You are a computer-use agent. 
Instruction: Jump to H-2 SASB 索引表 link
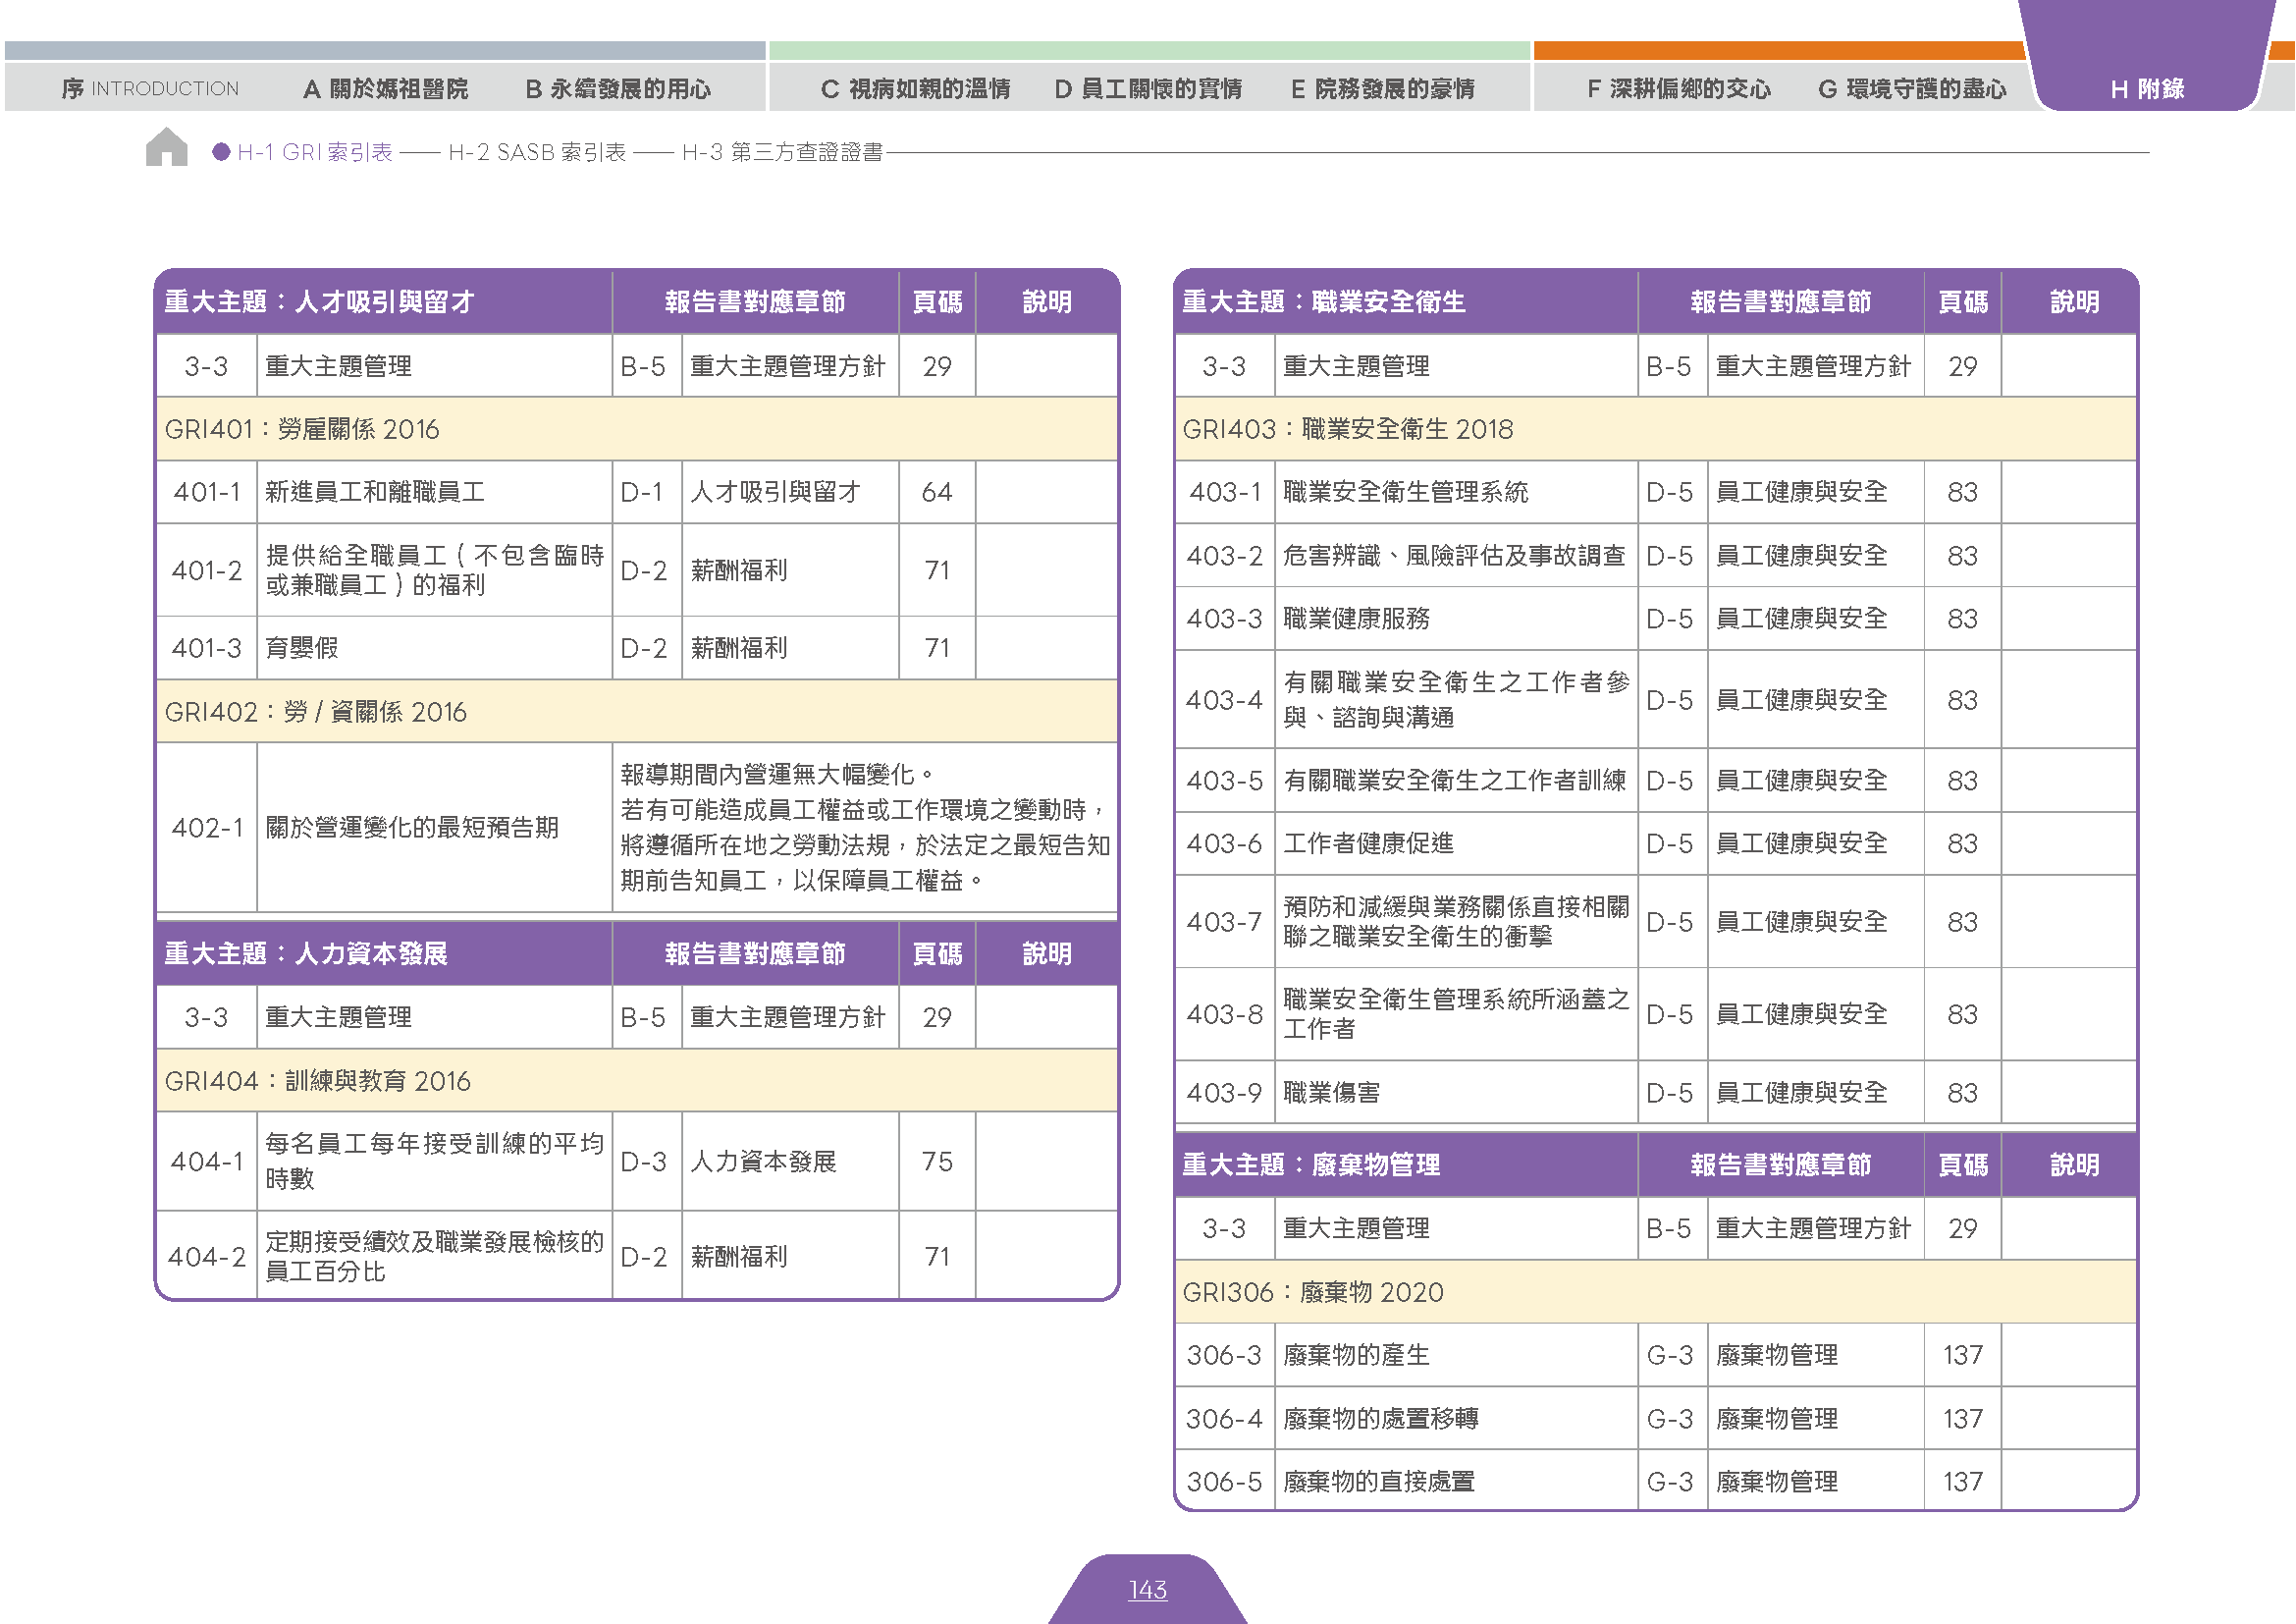537,152
